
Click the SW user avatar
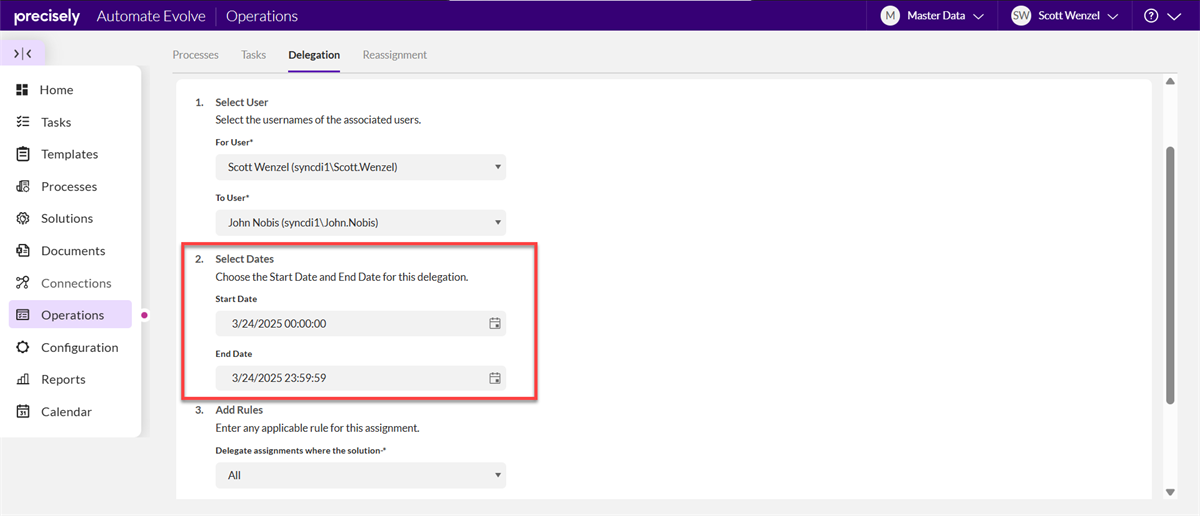click(1021, 16)
